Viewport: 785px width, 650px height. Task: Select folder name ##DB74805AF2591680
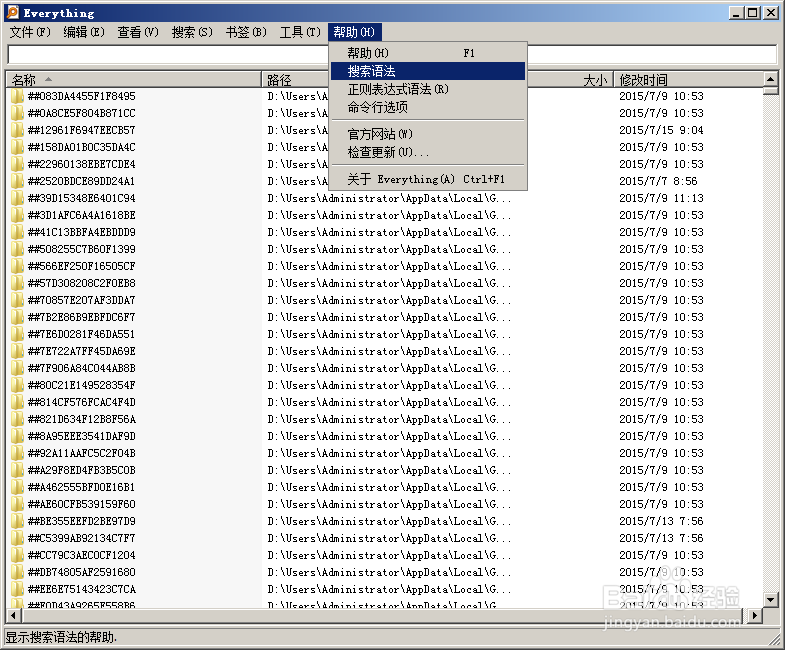[x=82, y=572]
